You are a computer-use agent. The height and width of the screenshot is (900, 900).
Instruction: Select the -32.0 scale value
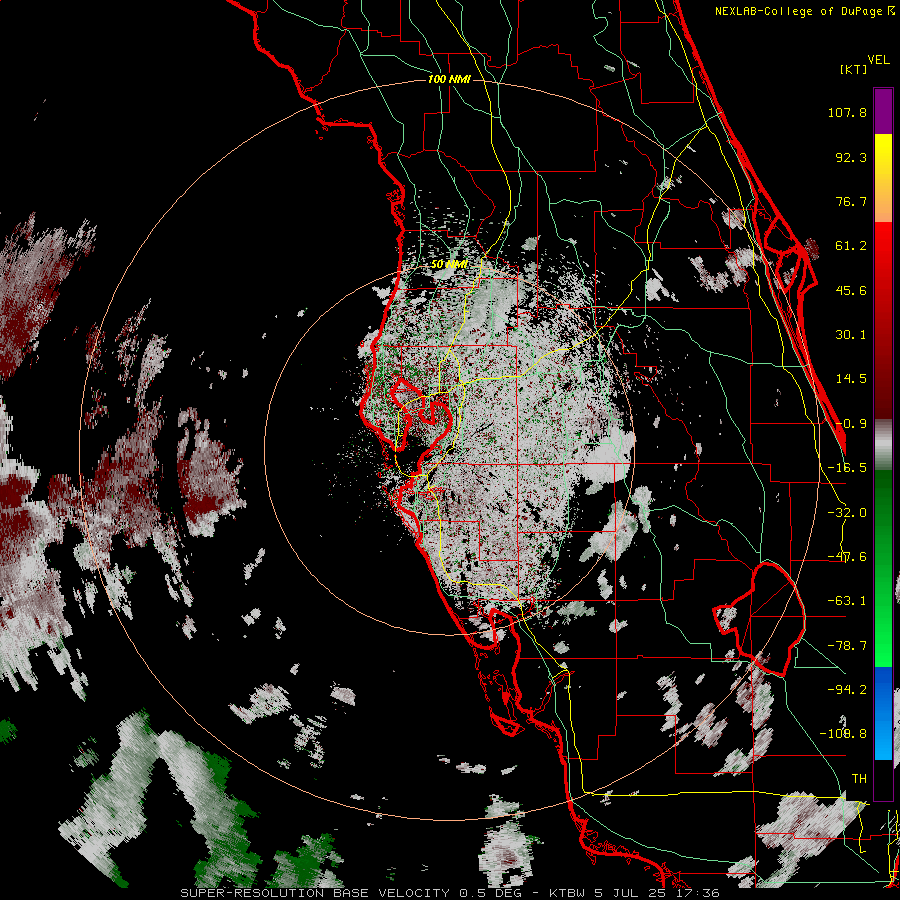[847, 513]
